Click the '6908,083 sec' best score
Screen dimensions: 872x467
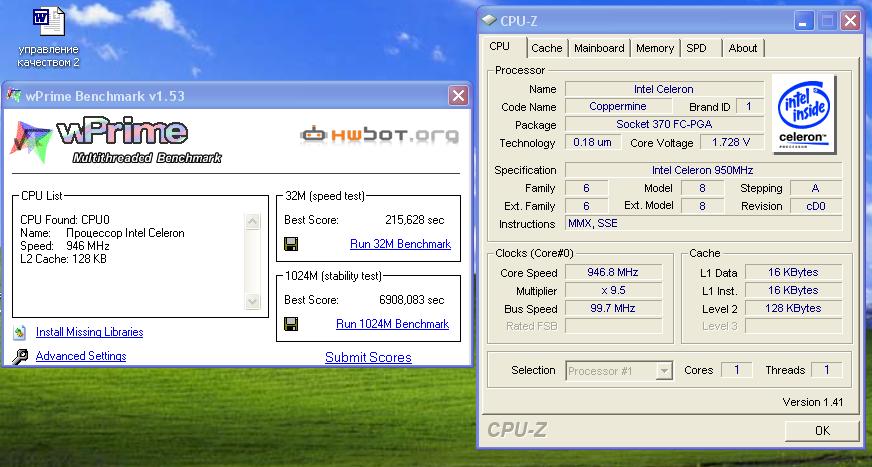click(412, 300)
